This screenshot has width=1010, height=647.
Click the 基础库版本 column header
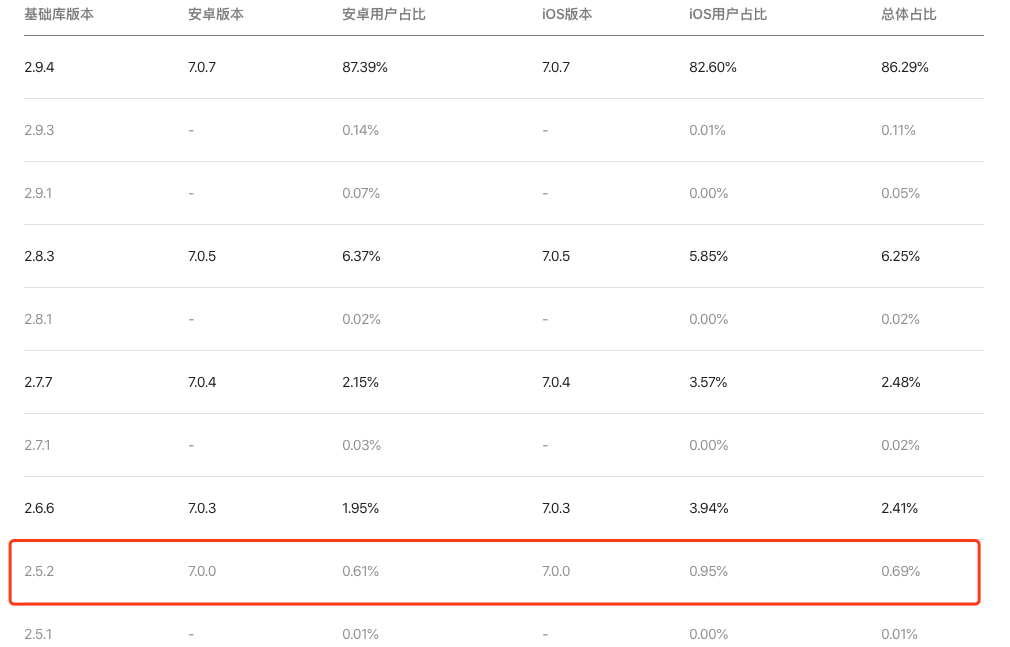pyautogui.click(x=59, y=15)
